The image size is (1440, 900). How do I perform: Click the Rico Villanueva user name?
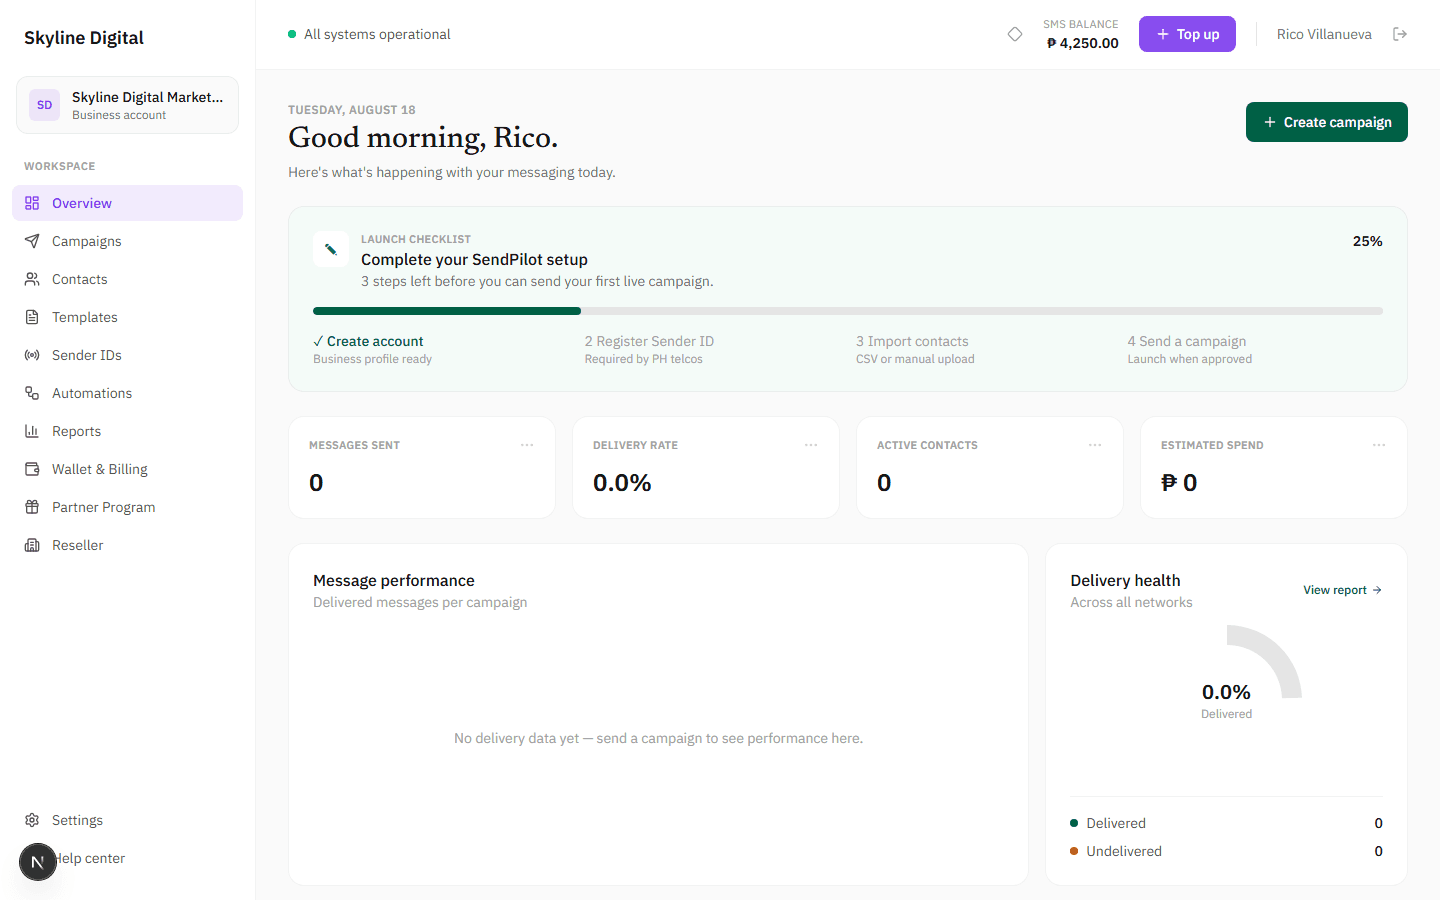click(1324, 34)
